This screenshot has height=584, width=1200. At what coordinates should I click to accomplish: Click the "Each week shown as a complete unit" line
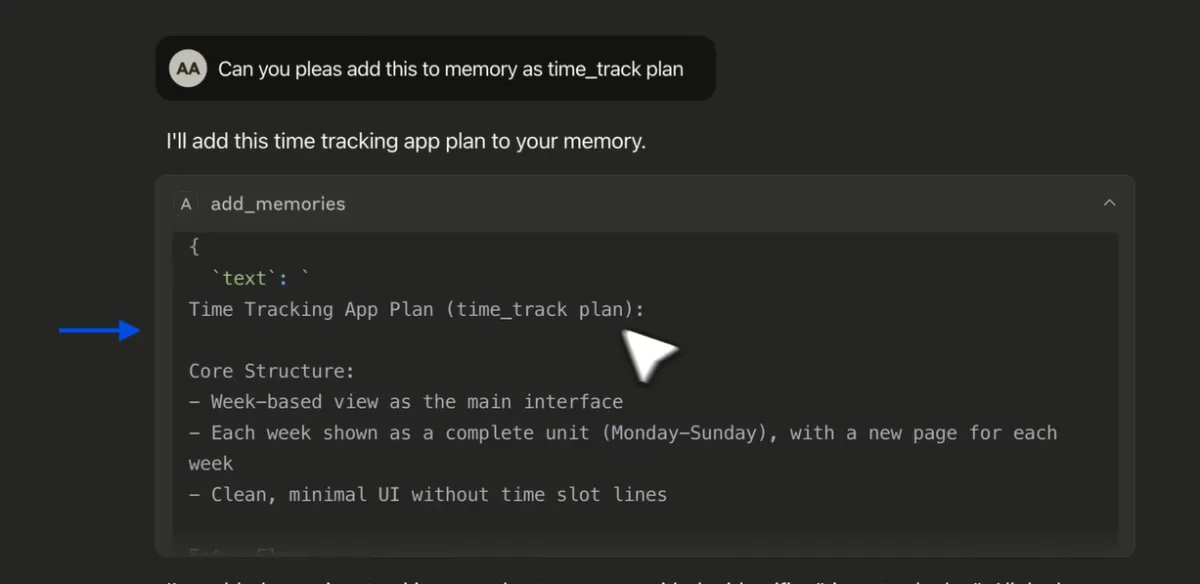click(x=623, y=433)
